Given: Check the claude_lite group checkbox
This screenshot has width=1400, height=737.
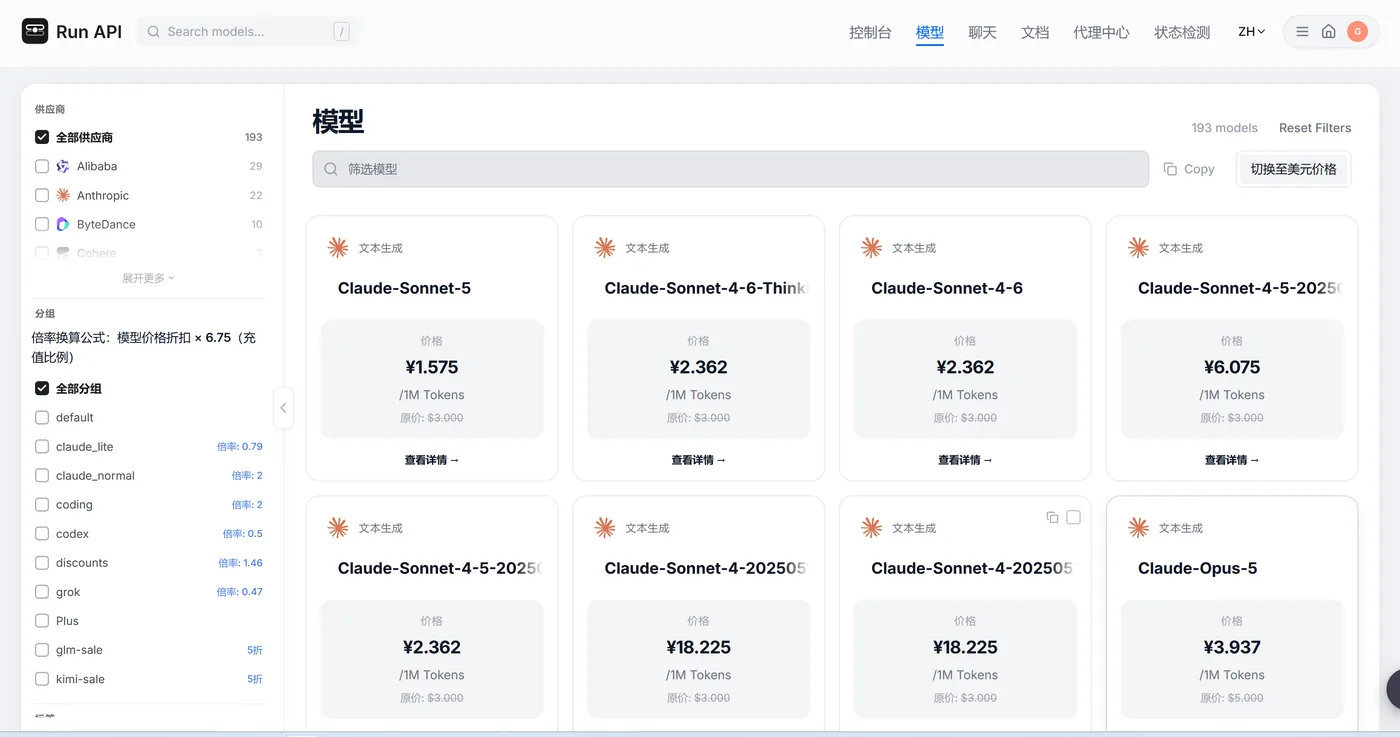Looking at the screenshot, I should 42,446.
